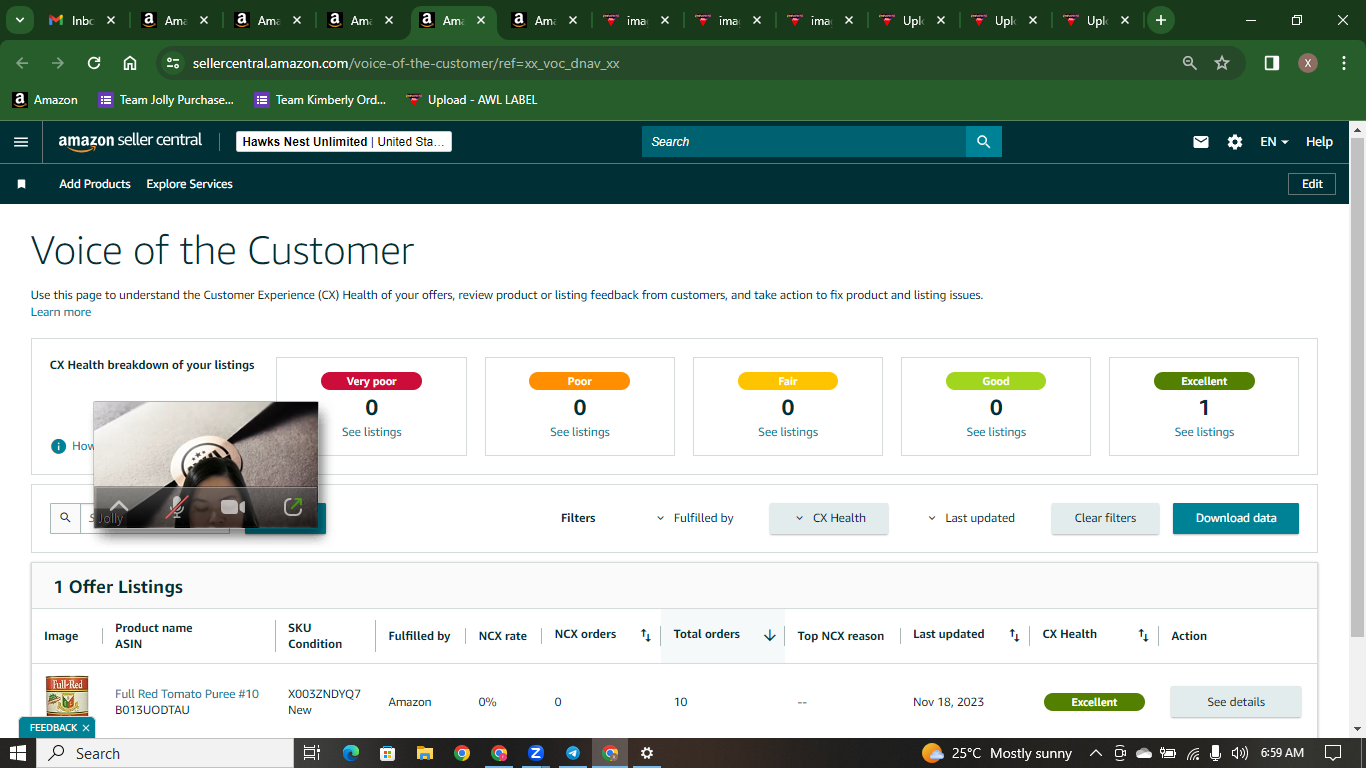The width and height of the screenshot is (1366, 768).
Task: Click Explore Services in the navigation bar
Action: point(189,184)
